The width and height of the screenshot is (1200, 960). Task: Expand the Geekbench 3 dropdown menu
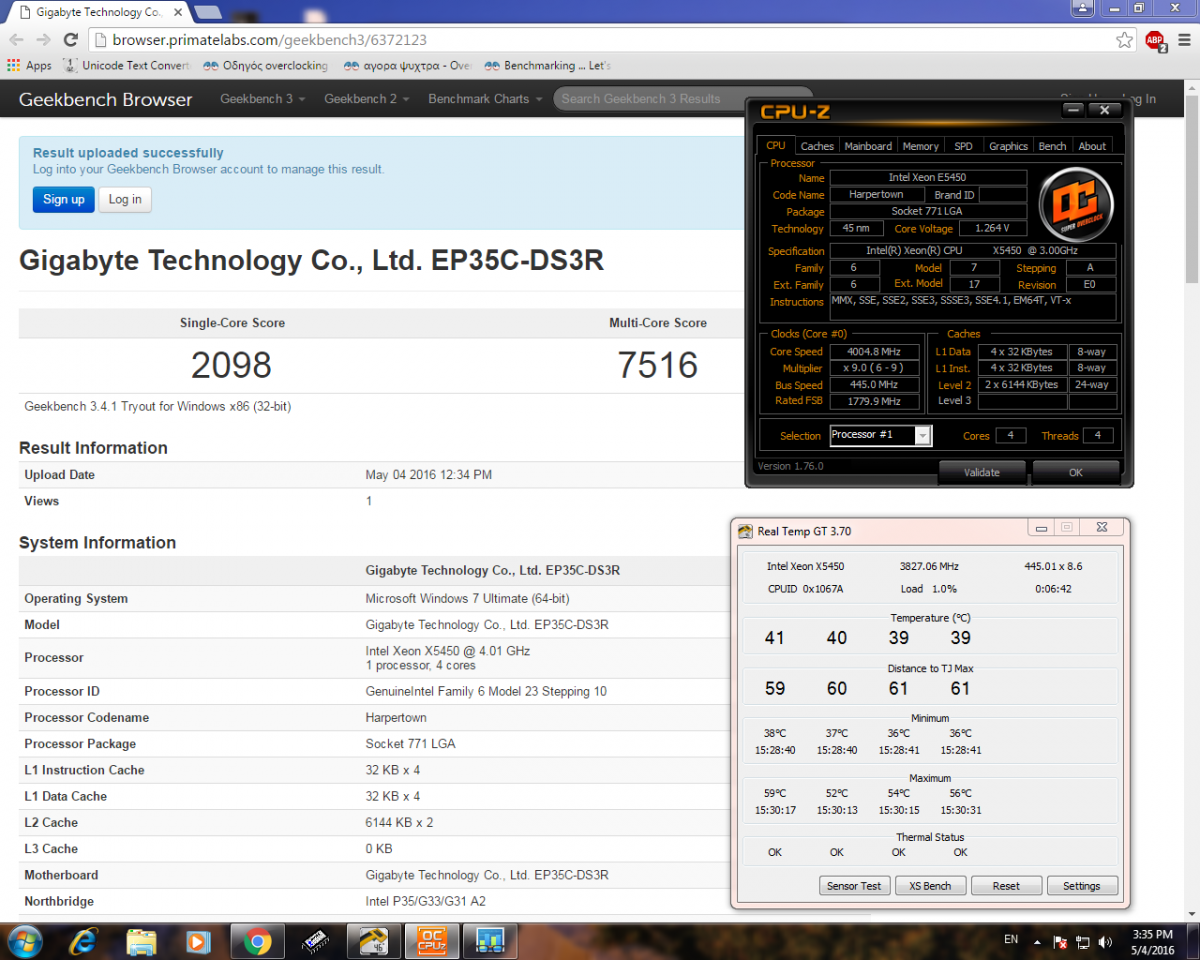click(x=262, y=99)
